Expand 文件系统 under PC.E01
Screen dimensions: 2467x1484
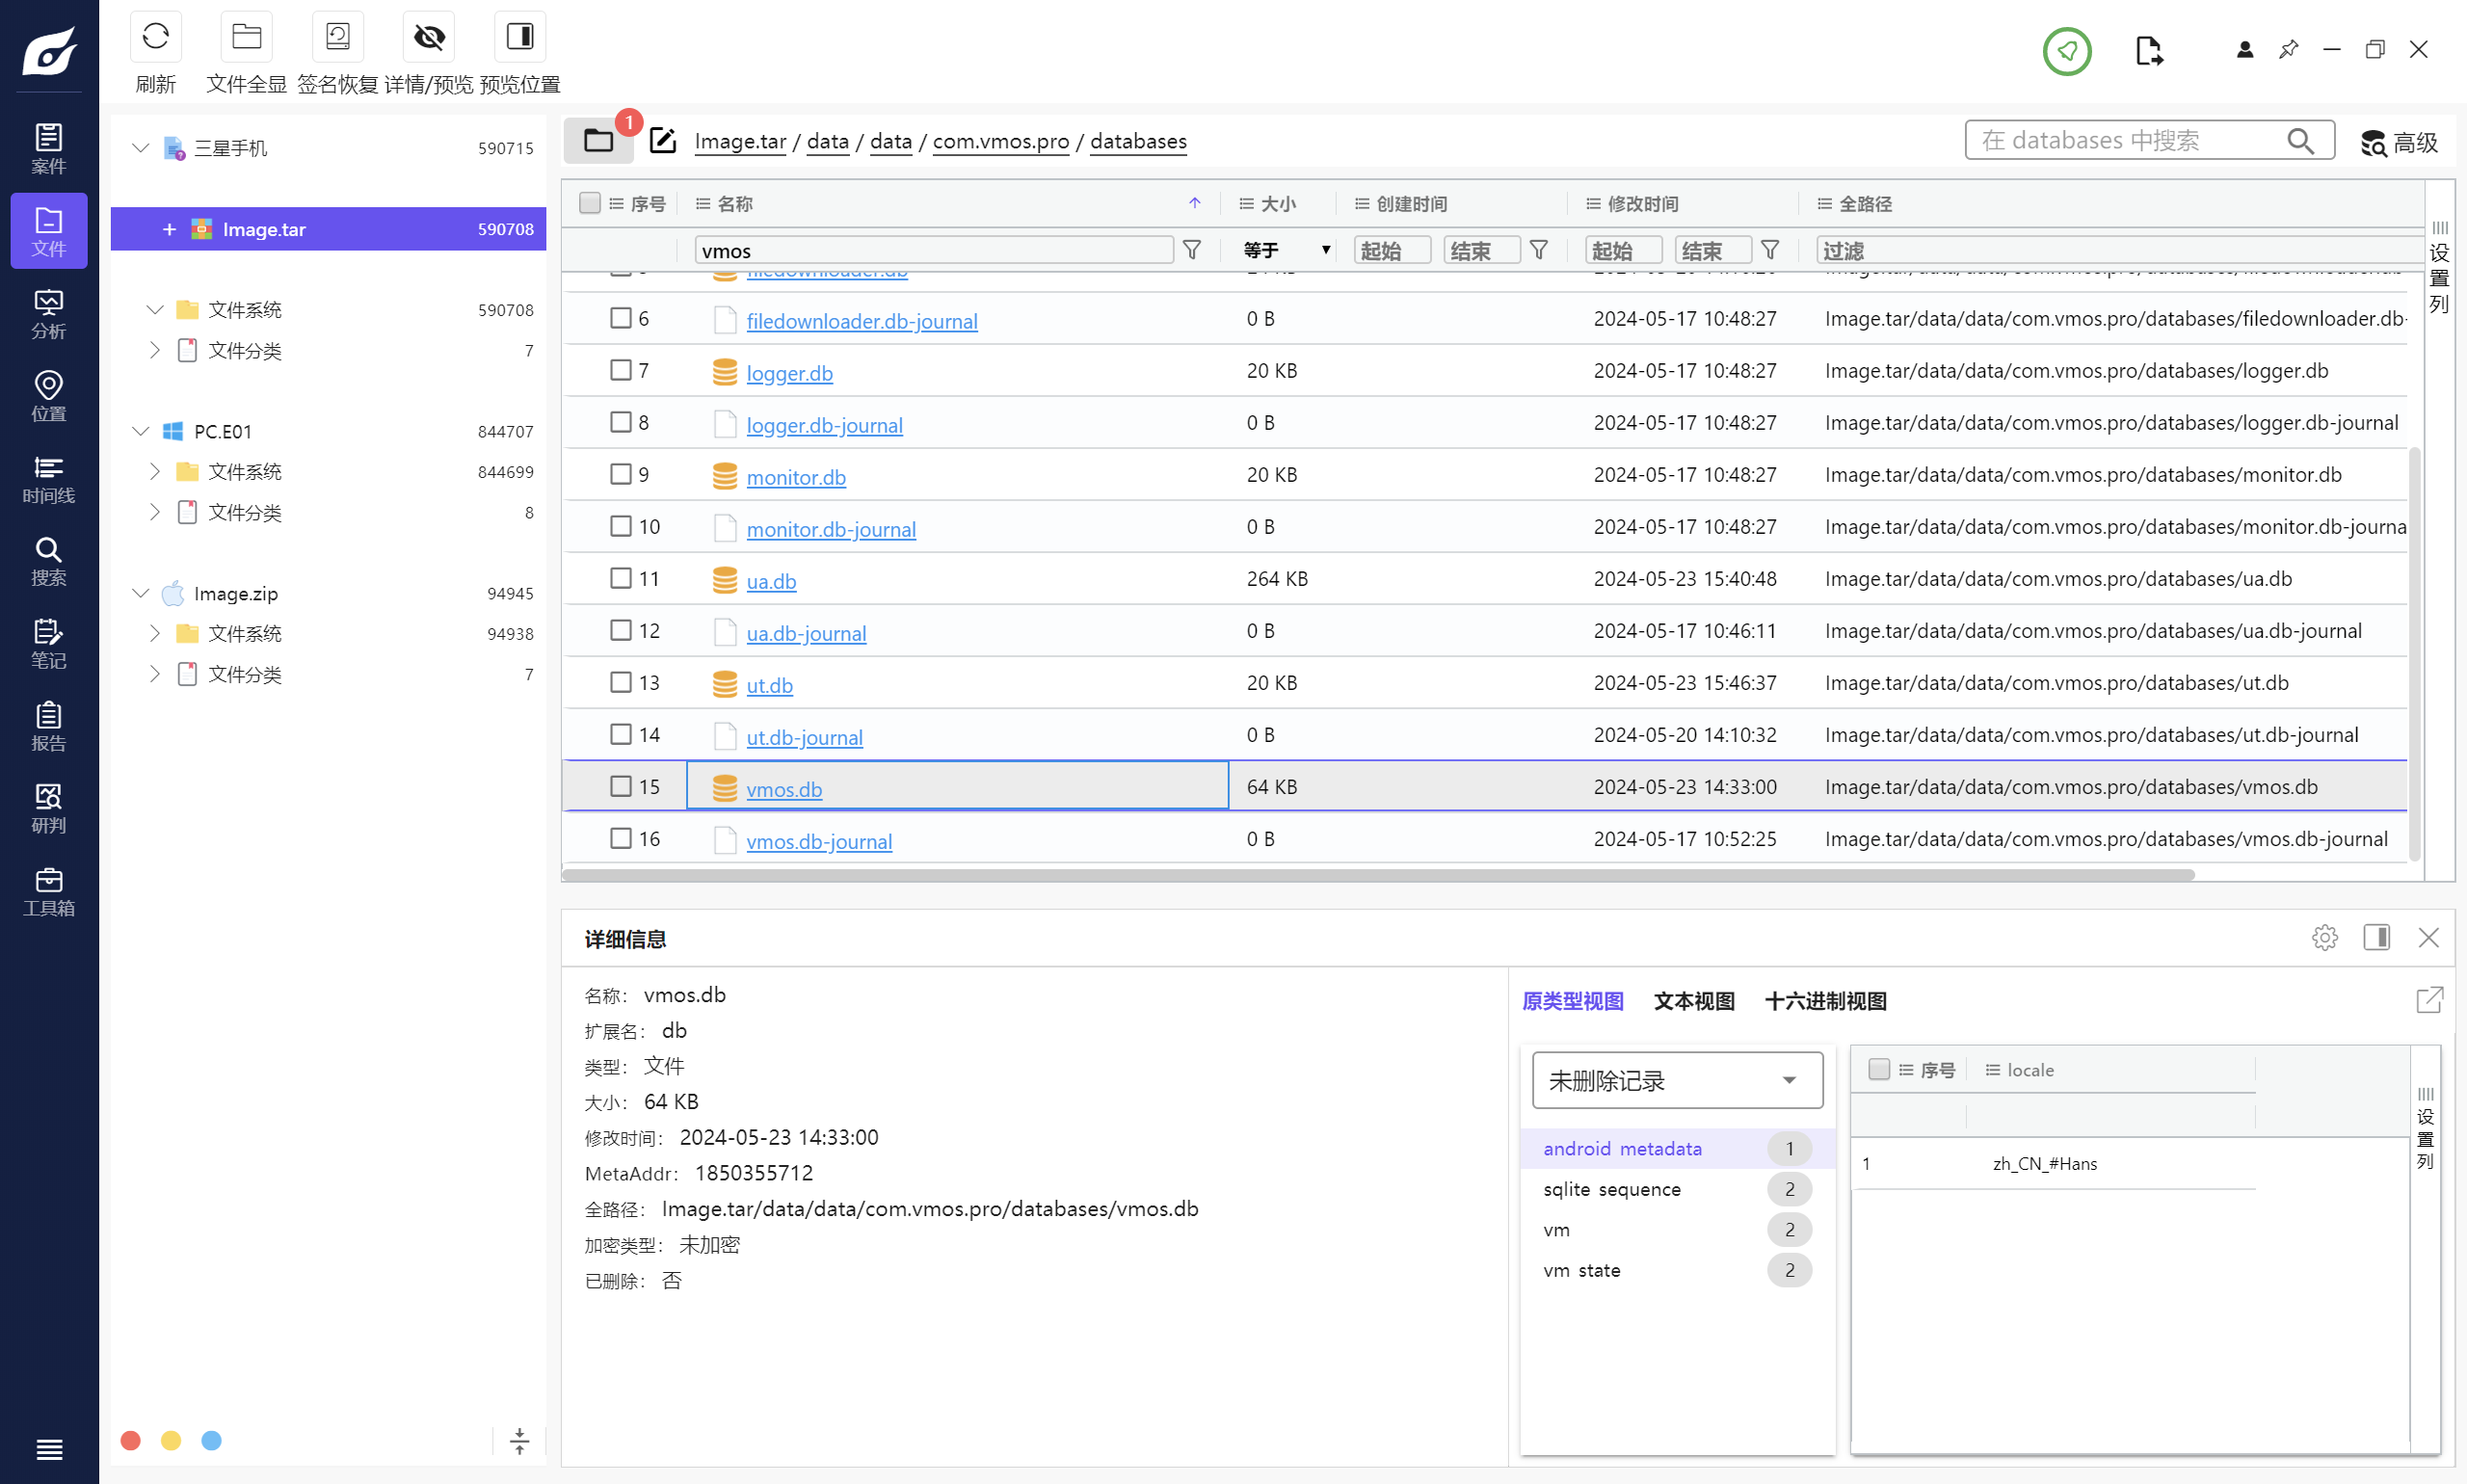tap(155, 471)
